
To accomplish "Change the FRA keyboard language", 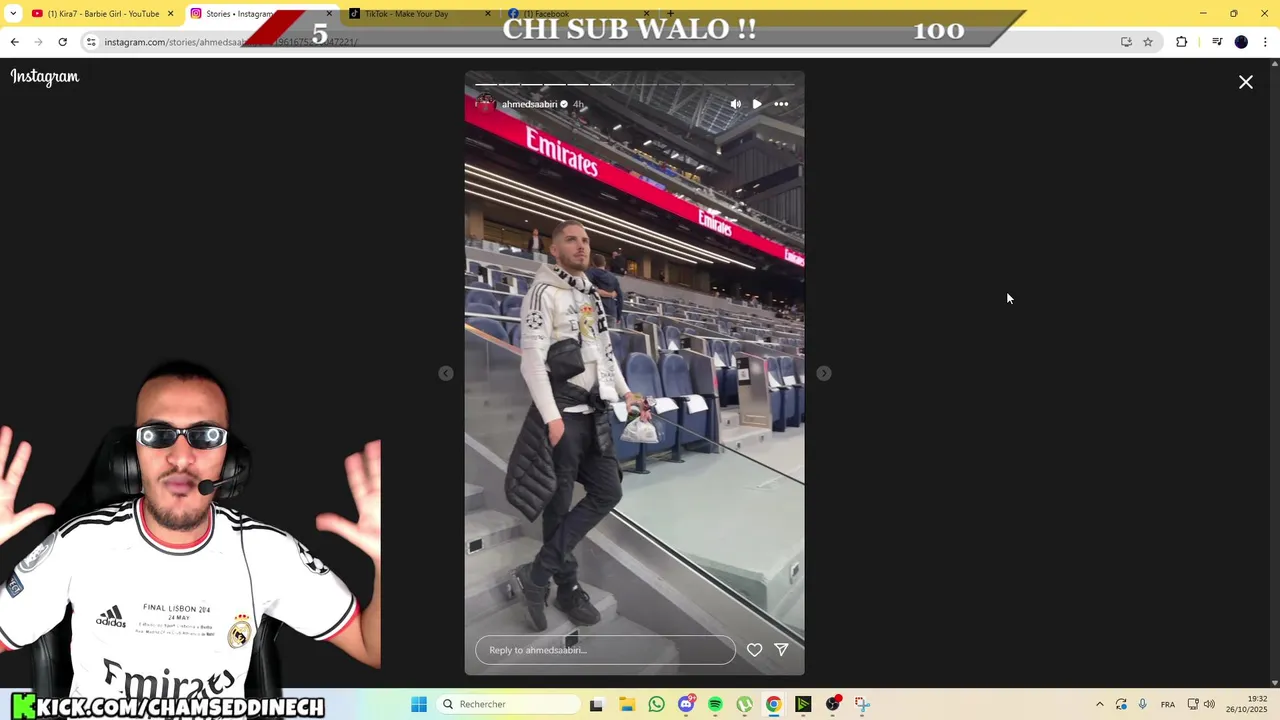I will (1168, 704).
